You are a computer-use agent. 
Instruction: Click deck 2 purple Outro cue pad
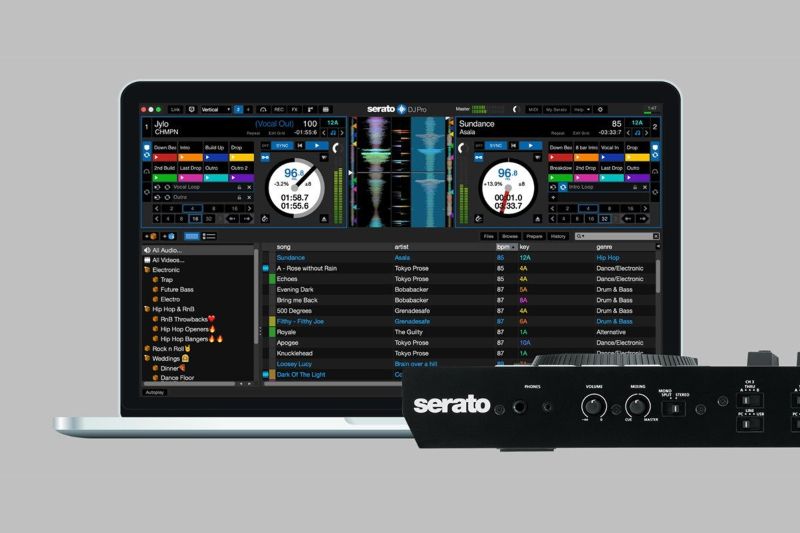(x=638, y=178)
